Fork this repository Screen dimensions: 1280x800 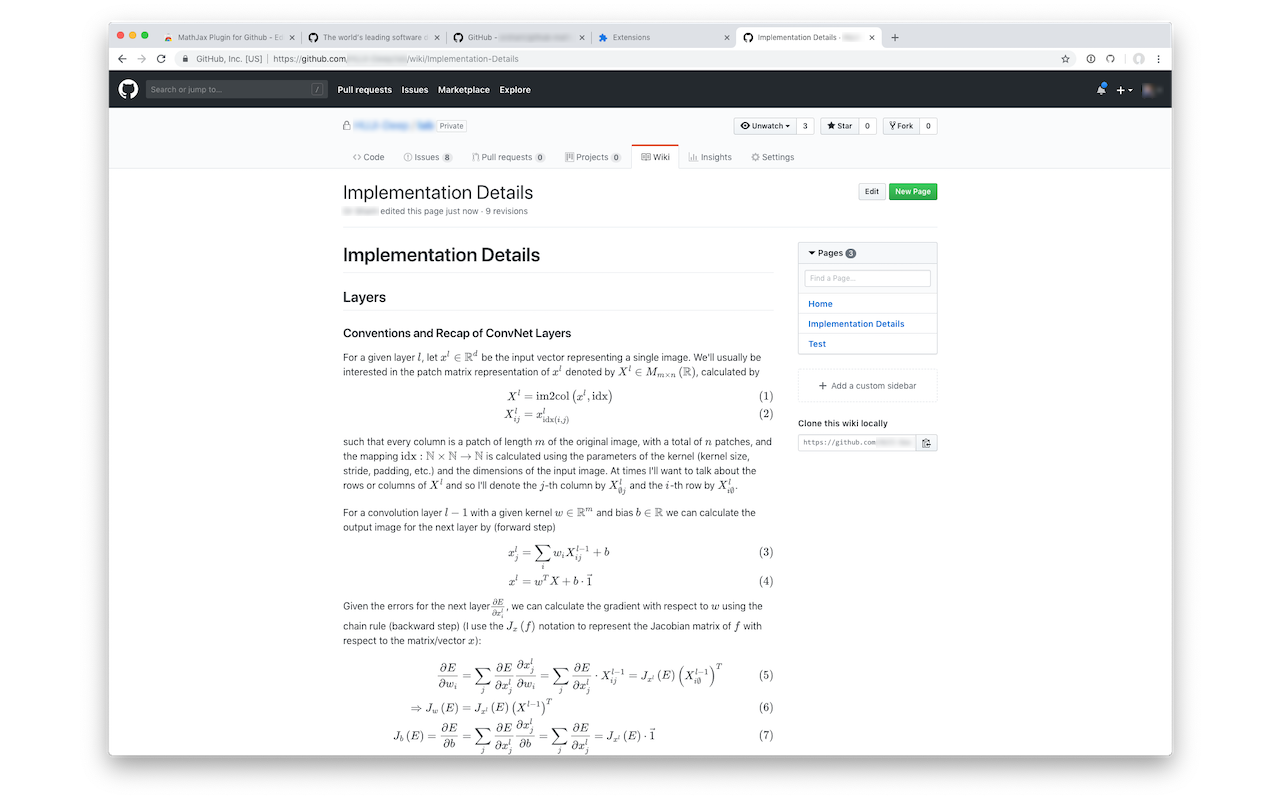coord(901,126)
